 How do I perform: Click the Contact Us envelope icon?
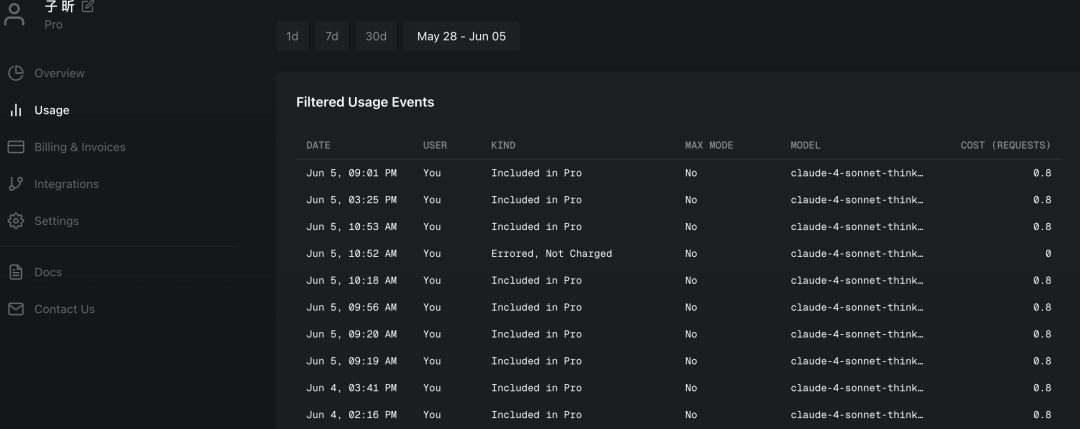16,309
